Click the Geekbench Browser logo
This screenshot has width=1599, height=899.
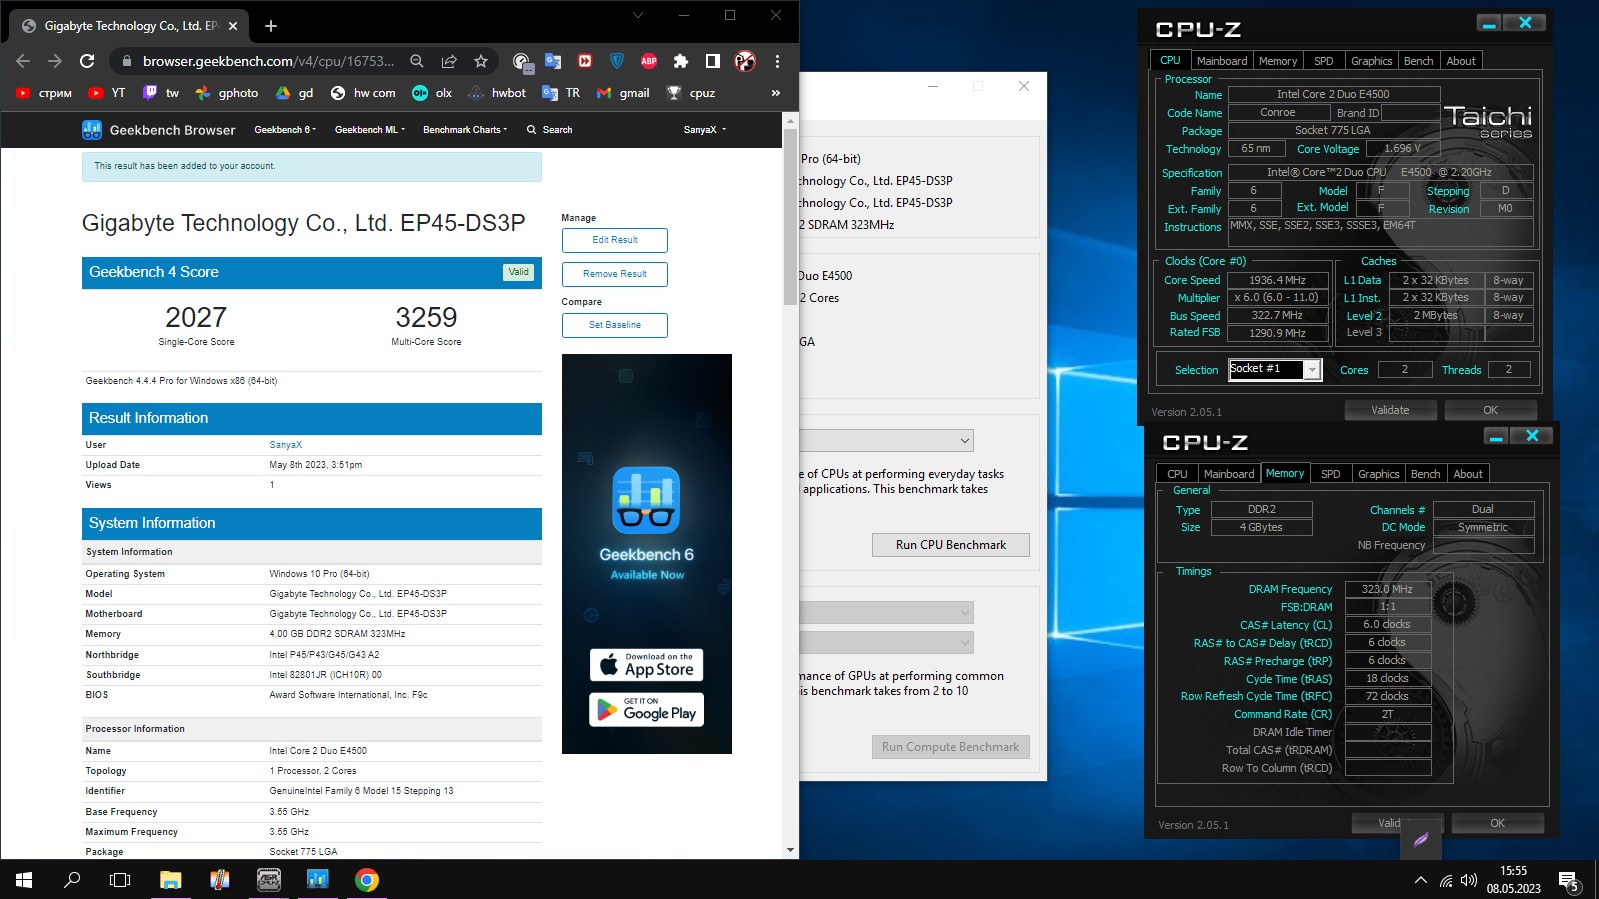click(159, 130)
